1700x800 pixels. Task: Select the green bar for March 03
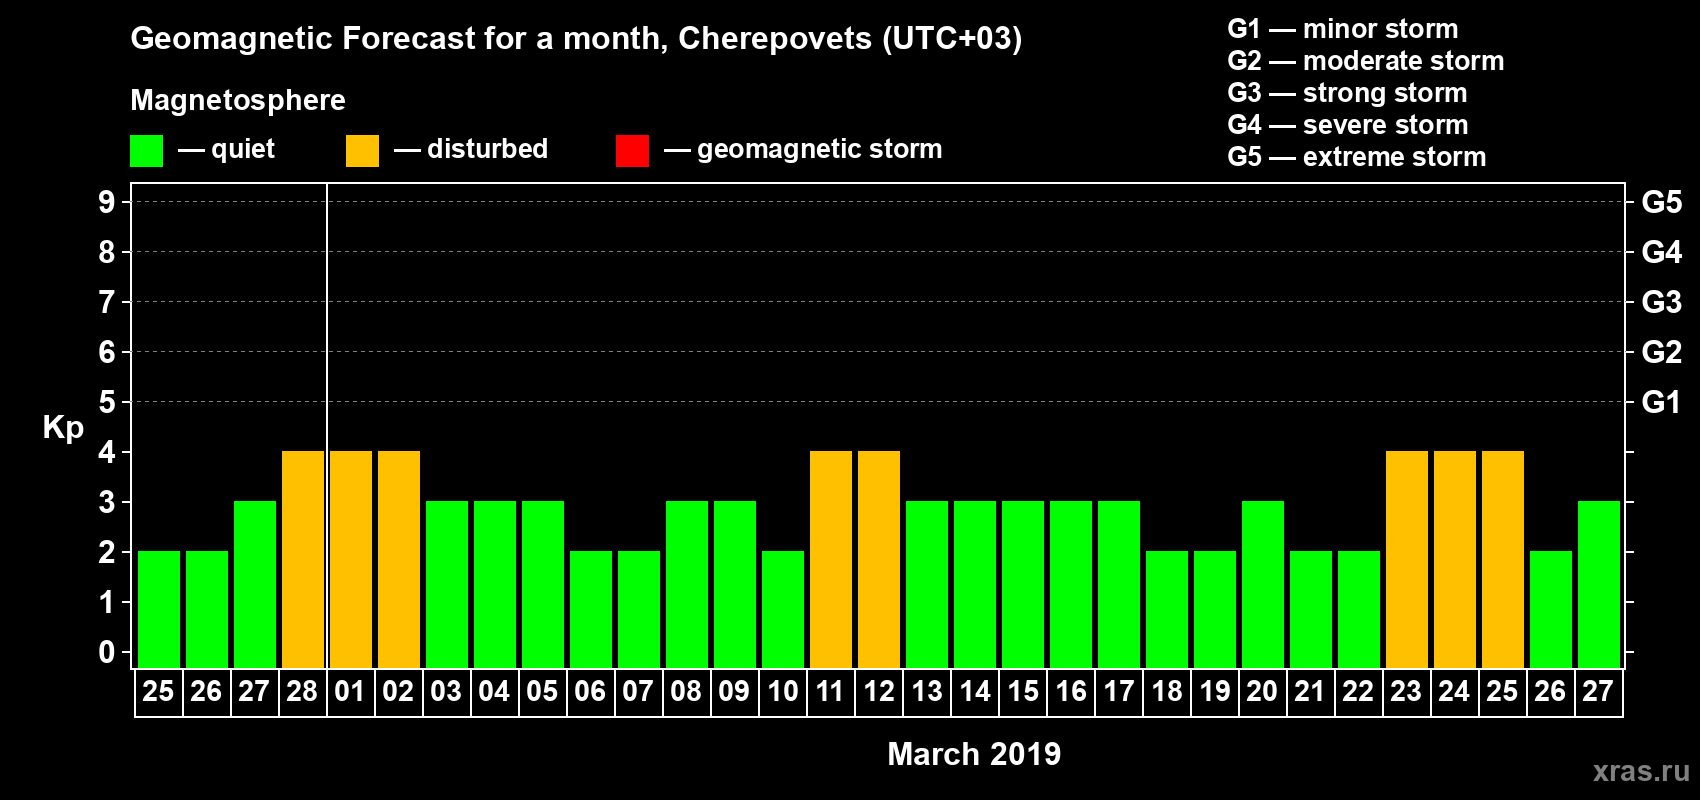(x=447, y=584)
